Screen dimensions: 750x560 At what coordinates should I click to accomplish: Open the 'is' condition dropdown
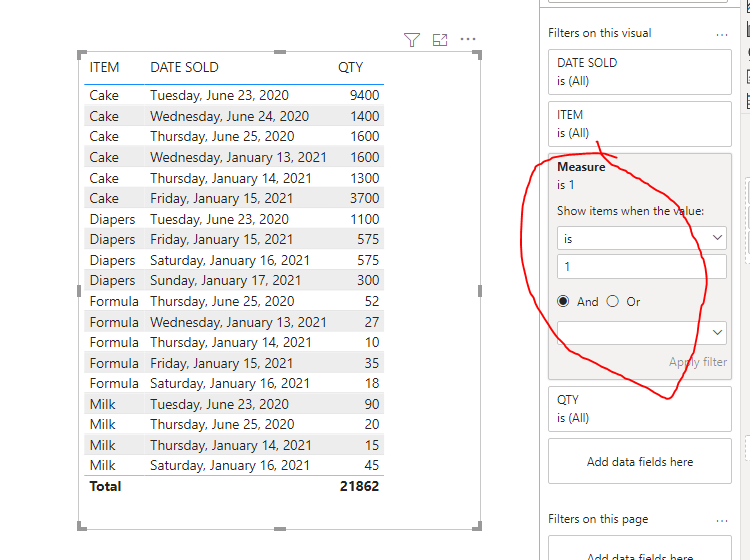click(641, 238)
